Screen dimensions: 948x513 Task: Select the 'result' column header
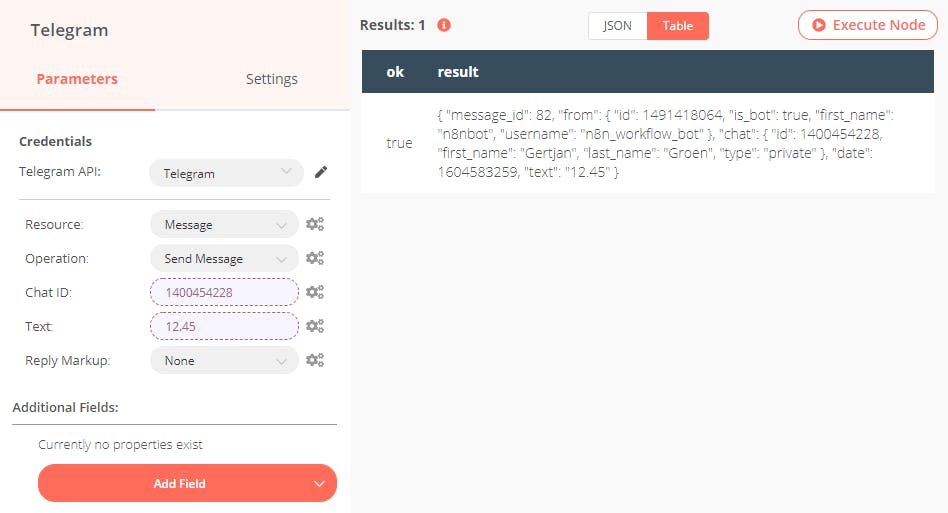tap(458, 72)
